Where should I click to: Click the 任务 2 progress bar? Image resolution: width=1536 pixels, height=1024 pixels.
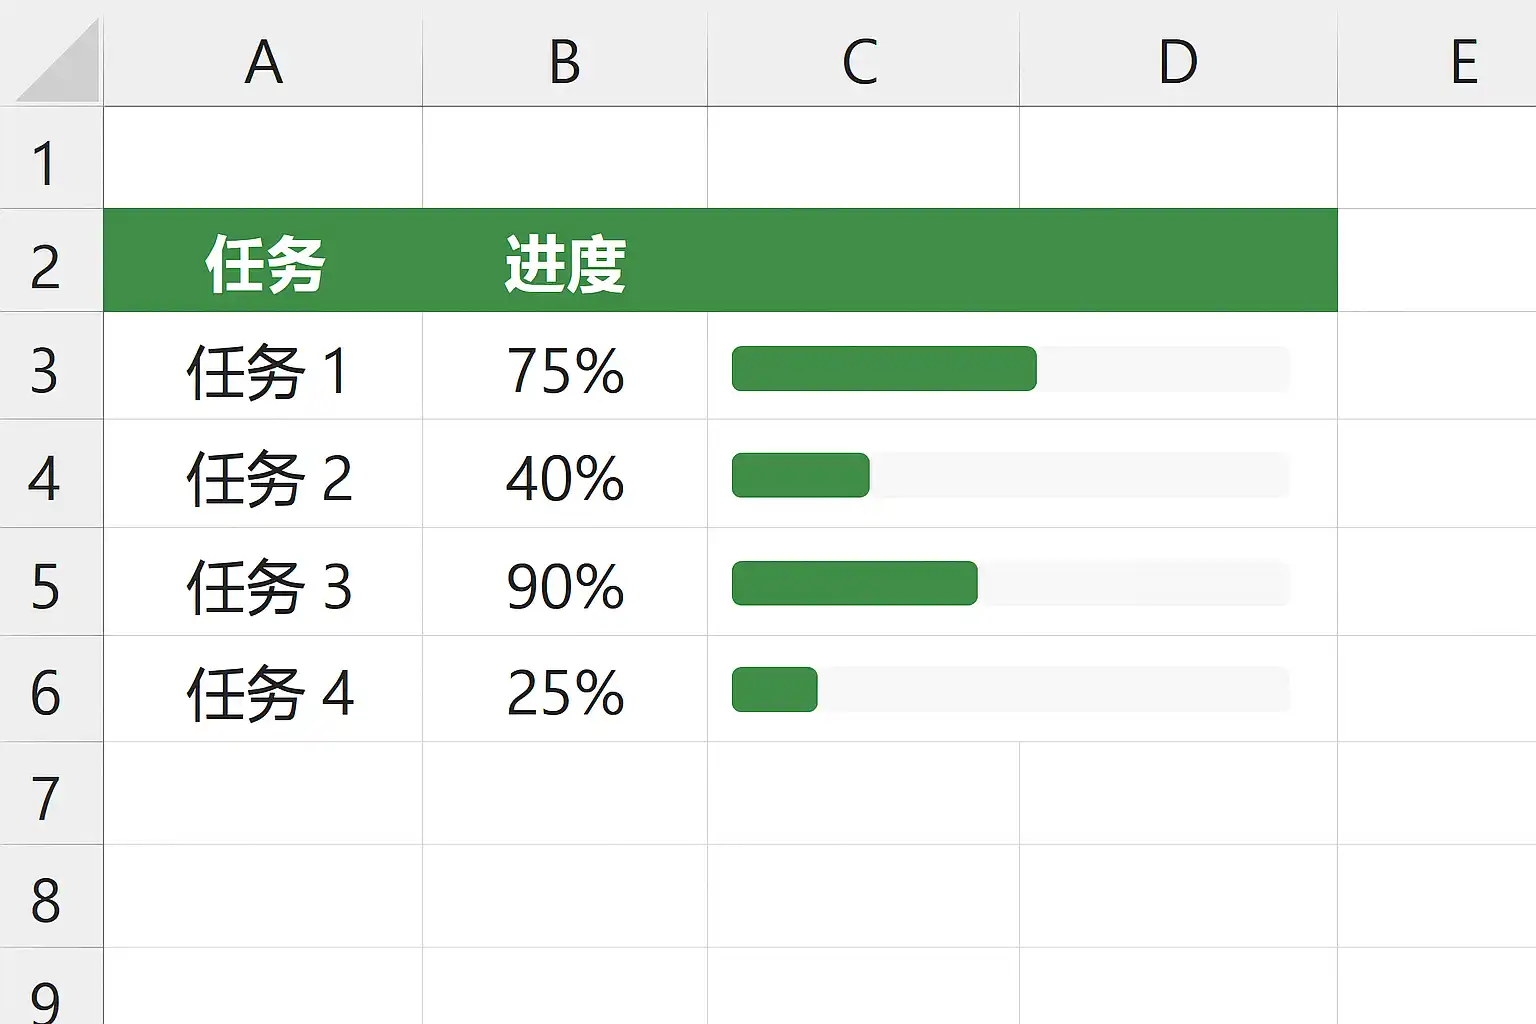click(x=801, y=475)
